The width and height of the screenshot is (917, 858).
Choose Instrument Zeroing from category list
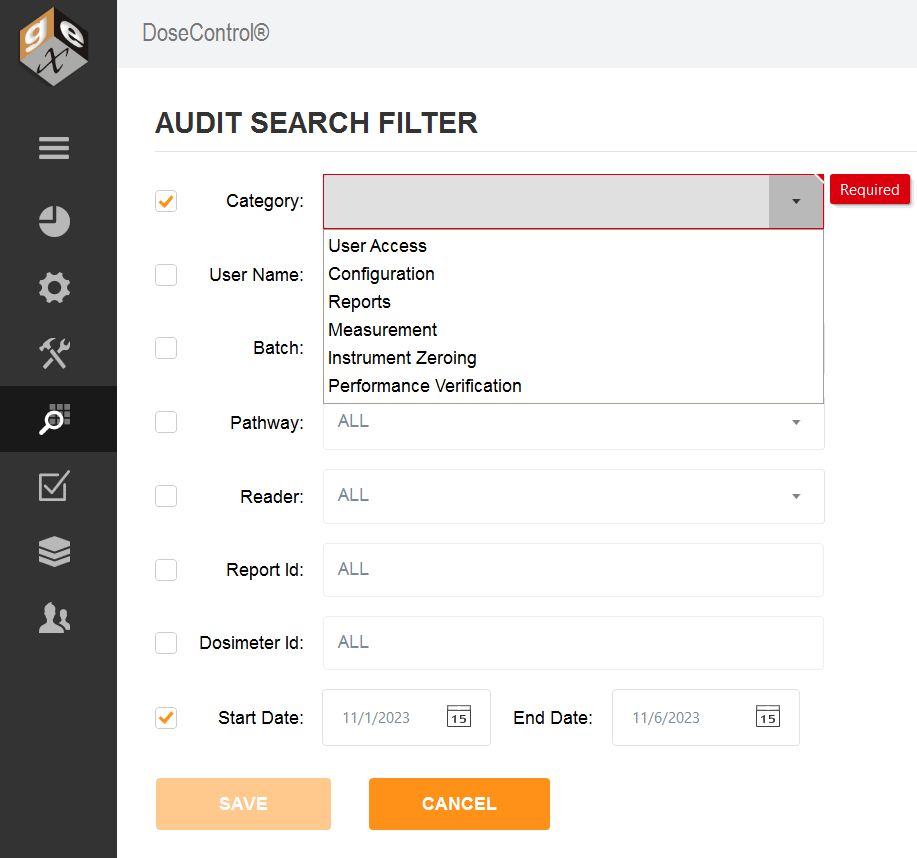click(x=402, y=358)
